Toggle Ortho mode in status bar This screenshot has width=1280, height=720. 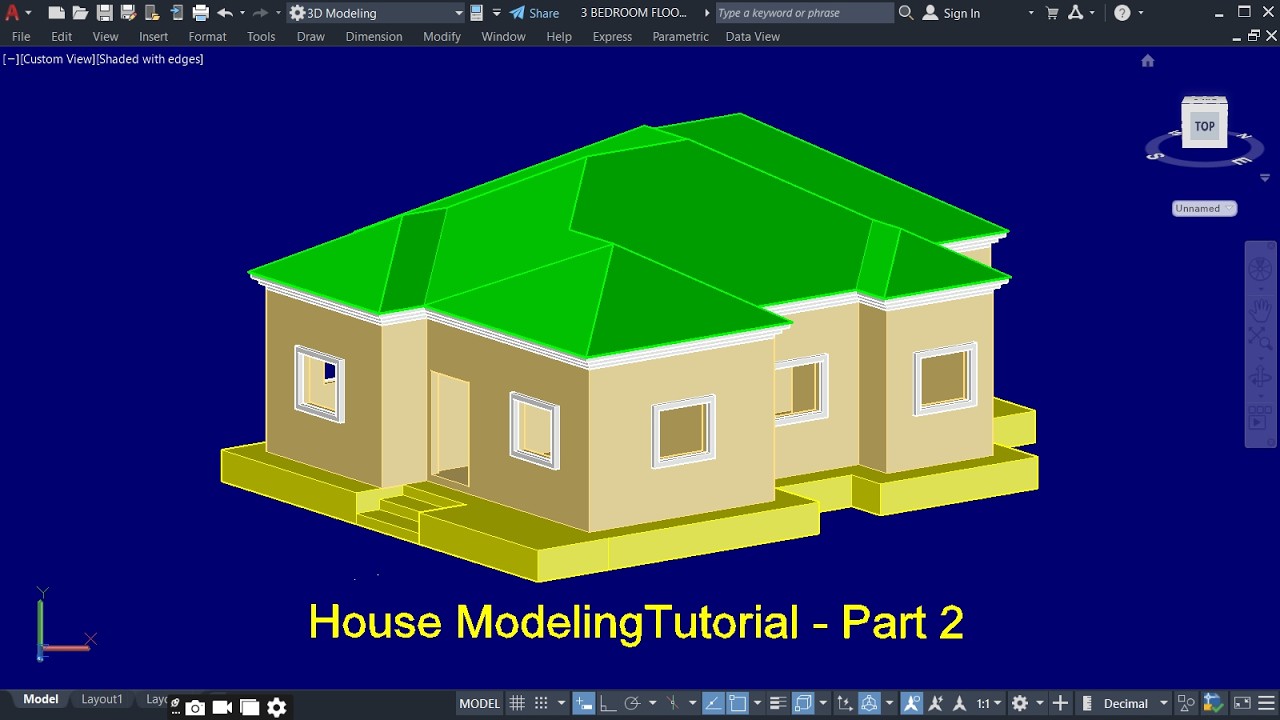607,703
